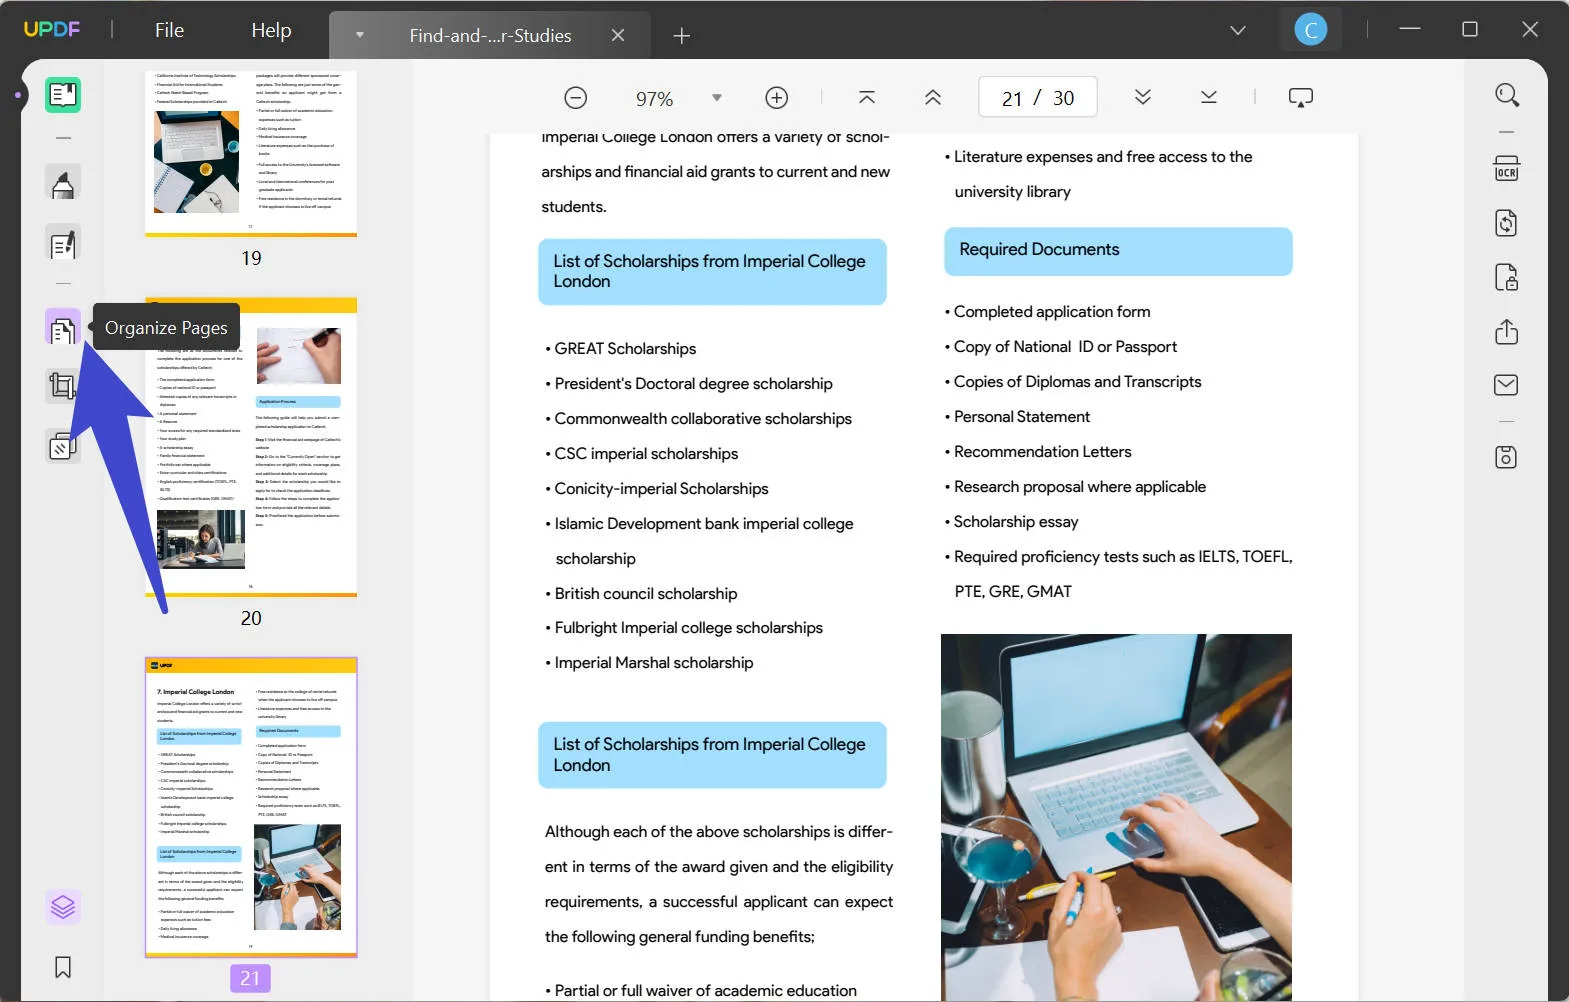The image size is (1569, 1002).
Task: Open the zoom level dropdown arrow
Action: 717,98
